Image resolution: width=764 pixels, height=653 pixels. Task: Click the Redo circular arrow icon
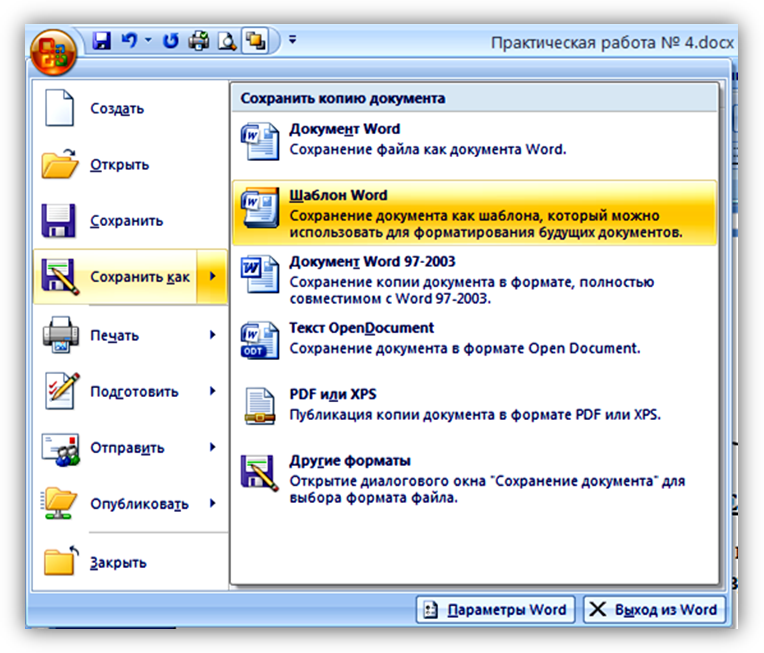(x=171, y=40)
